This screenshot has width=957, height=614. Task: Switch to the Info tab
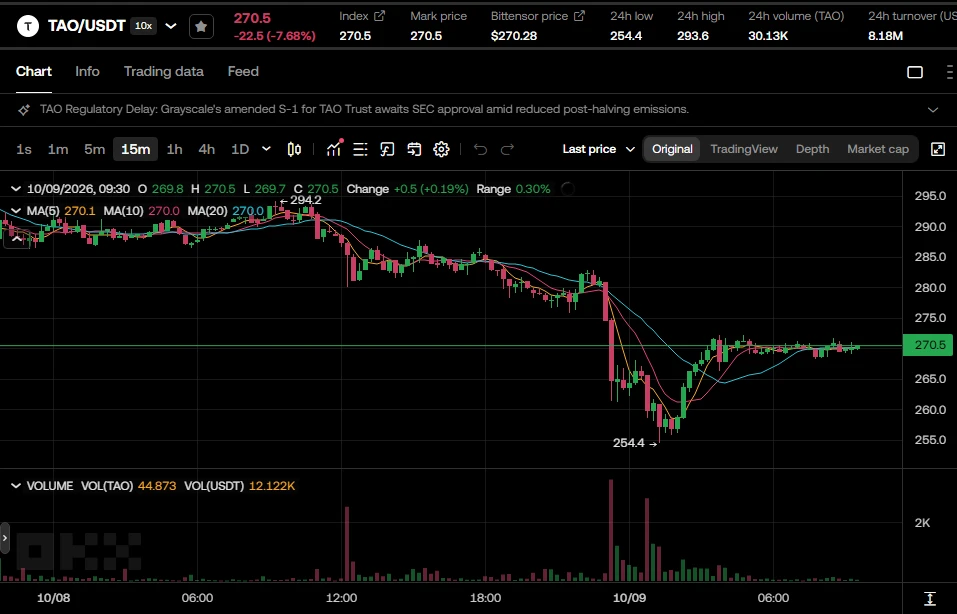[x=87, y=72]
